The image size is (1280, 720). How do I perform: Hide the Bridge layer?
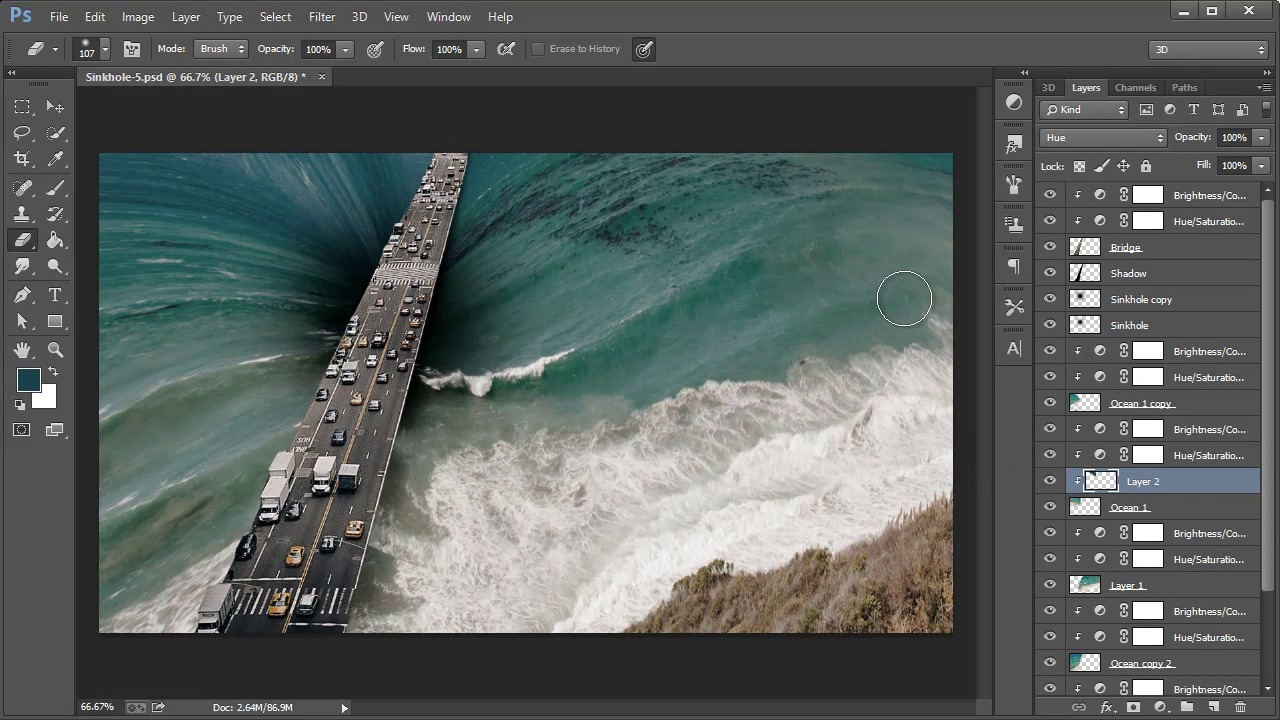pyautogui.click(x=1049, y=247)
